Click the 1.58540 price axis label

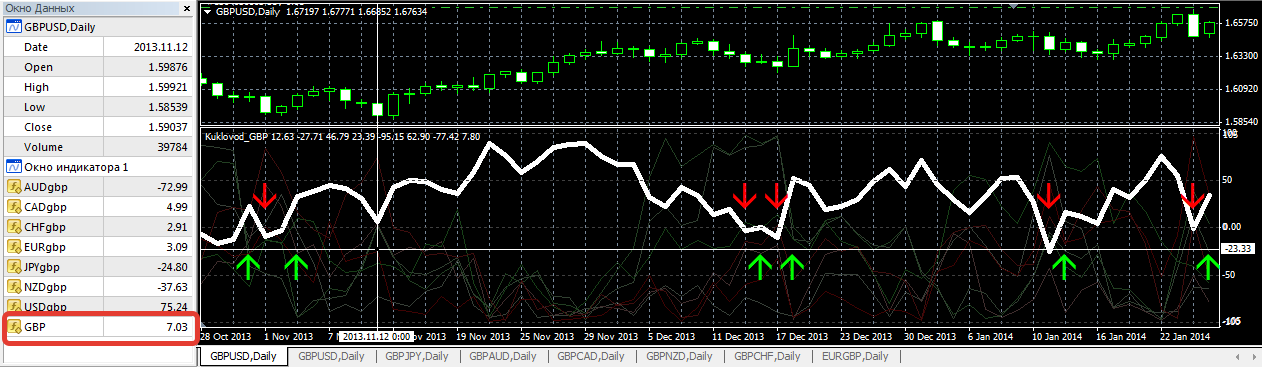[1241, 122]
